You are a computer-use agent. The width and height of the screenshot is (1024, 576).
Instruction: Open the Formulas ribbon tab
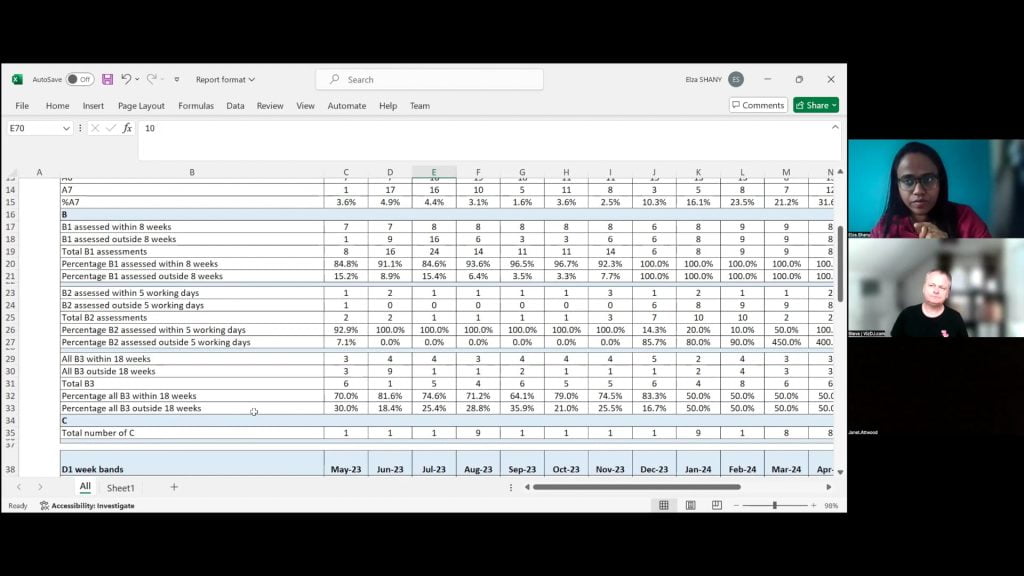pyautogui.click(x=196, y=105)
